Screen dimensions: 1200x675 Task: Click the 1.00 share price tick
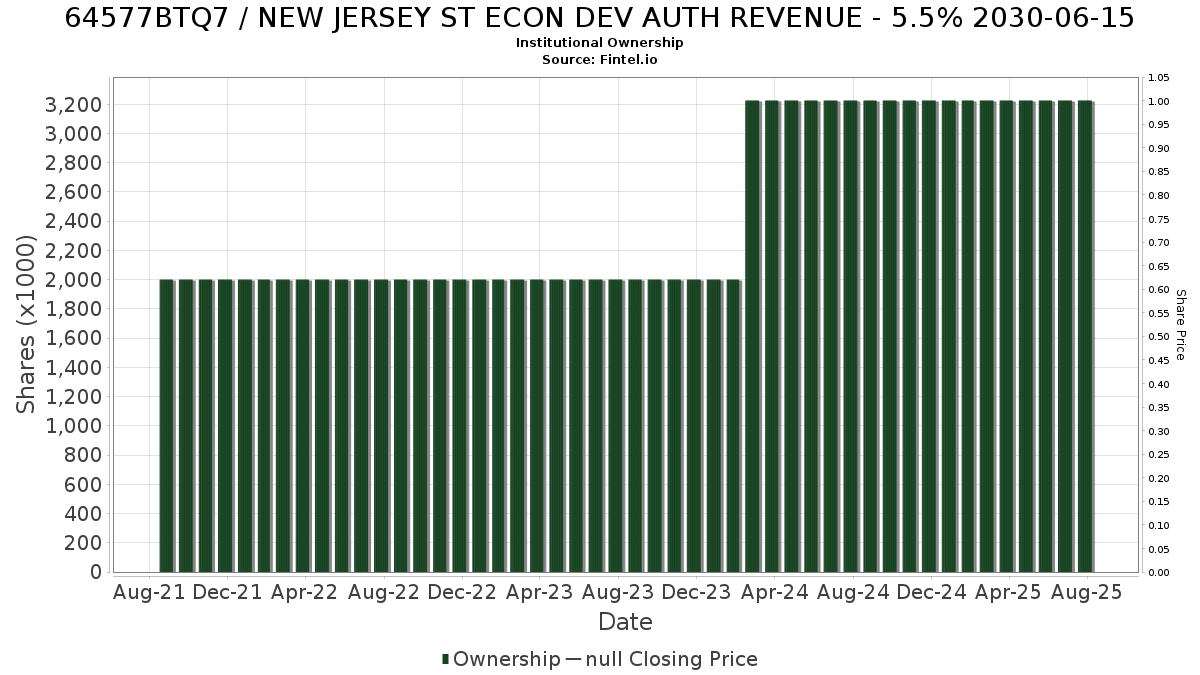coord(1159,101)
